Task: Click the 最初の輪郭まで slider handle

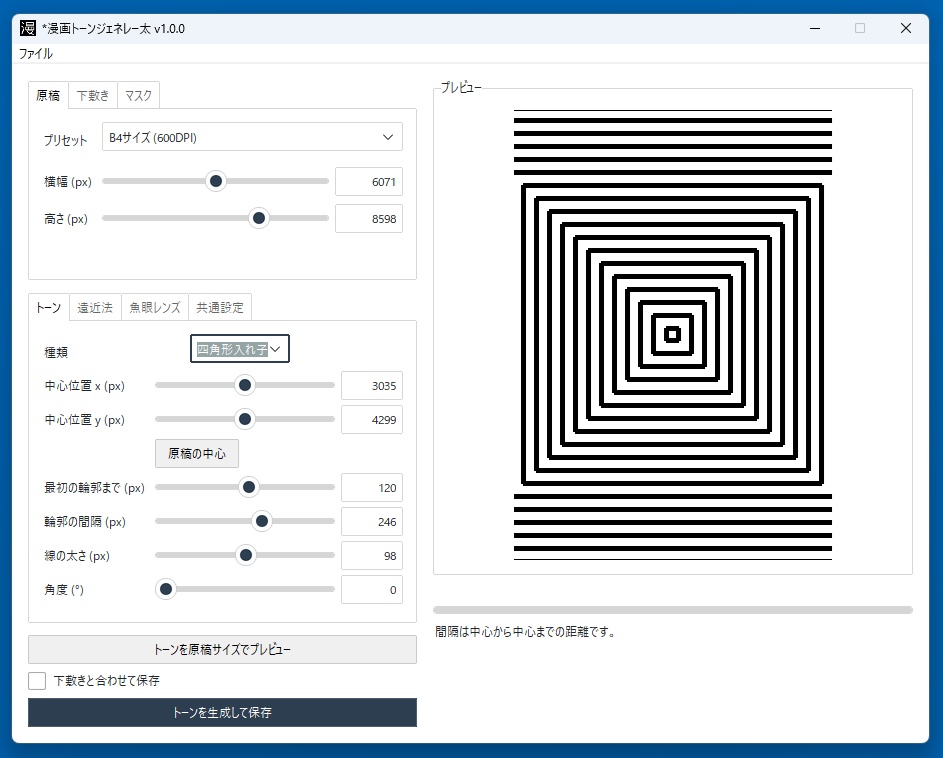Action: click(248, 487)
